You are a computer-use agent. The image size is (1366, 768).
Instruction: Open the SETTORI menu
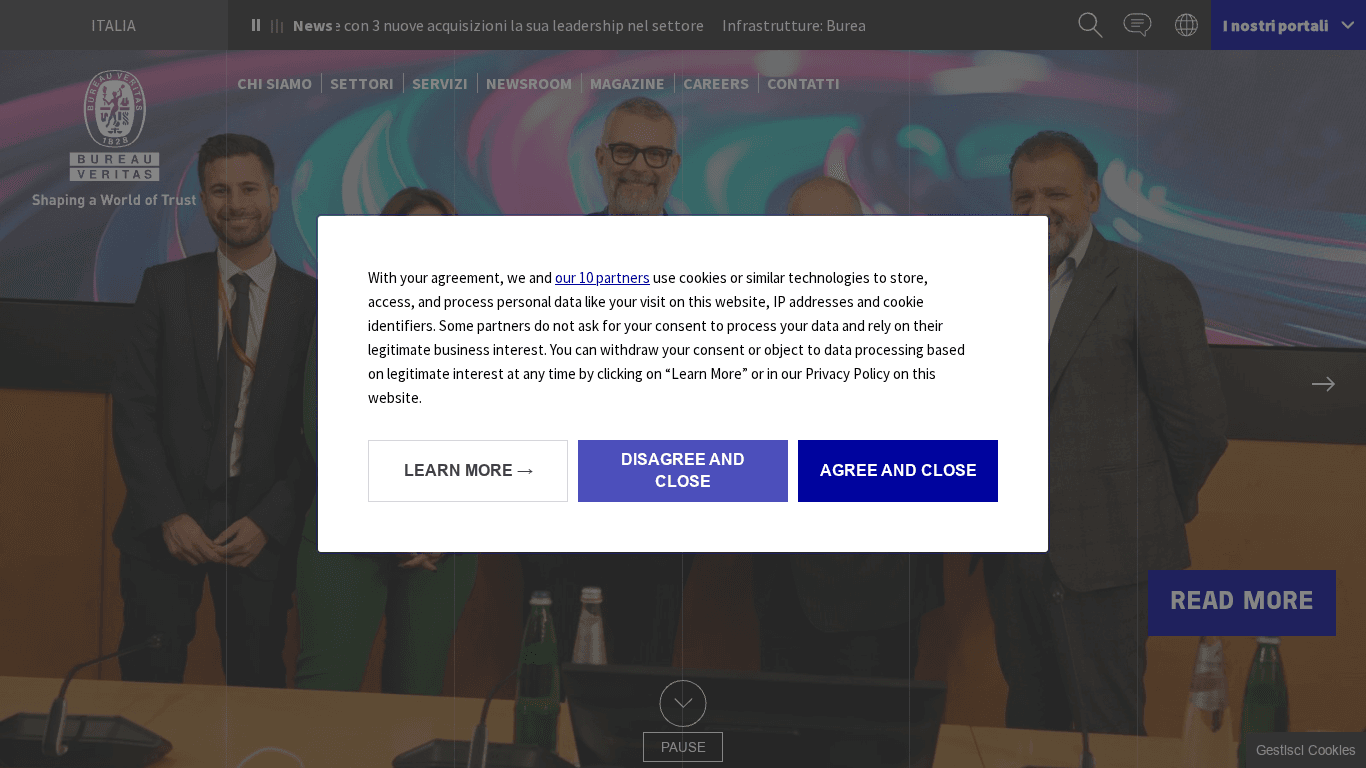point(362,83)
